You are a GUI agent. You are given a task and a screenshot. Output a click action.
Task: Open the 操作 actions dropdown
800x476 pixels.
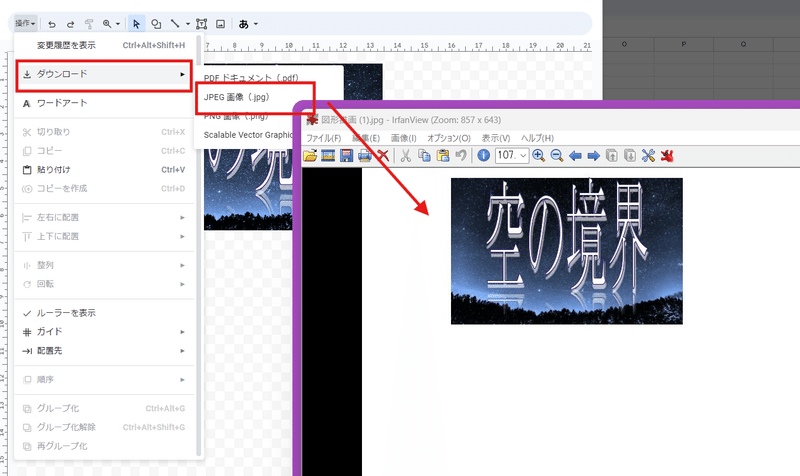pos(25,23)
